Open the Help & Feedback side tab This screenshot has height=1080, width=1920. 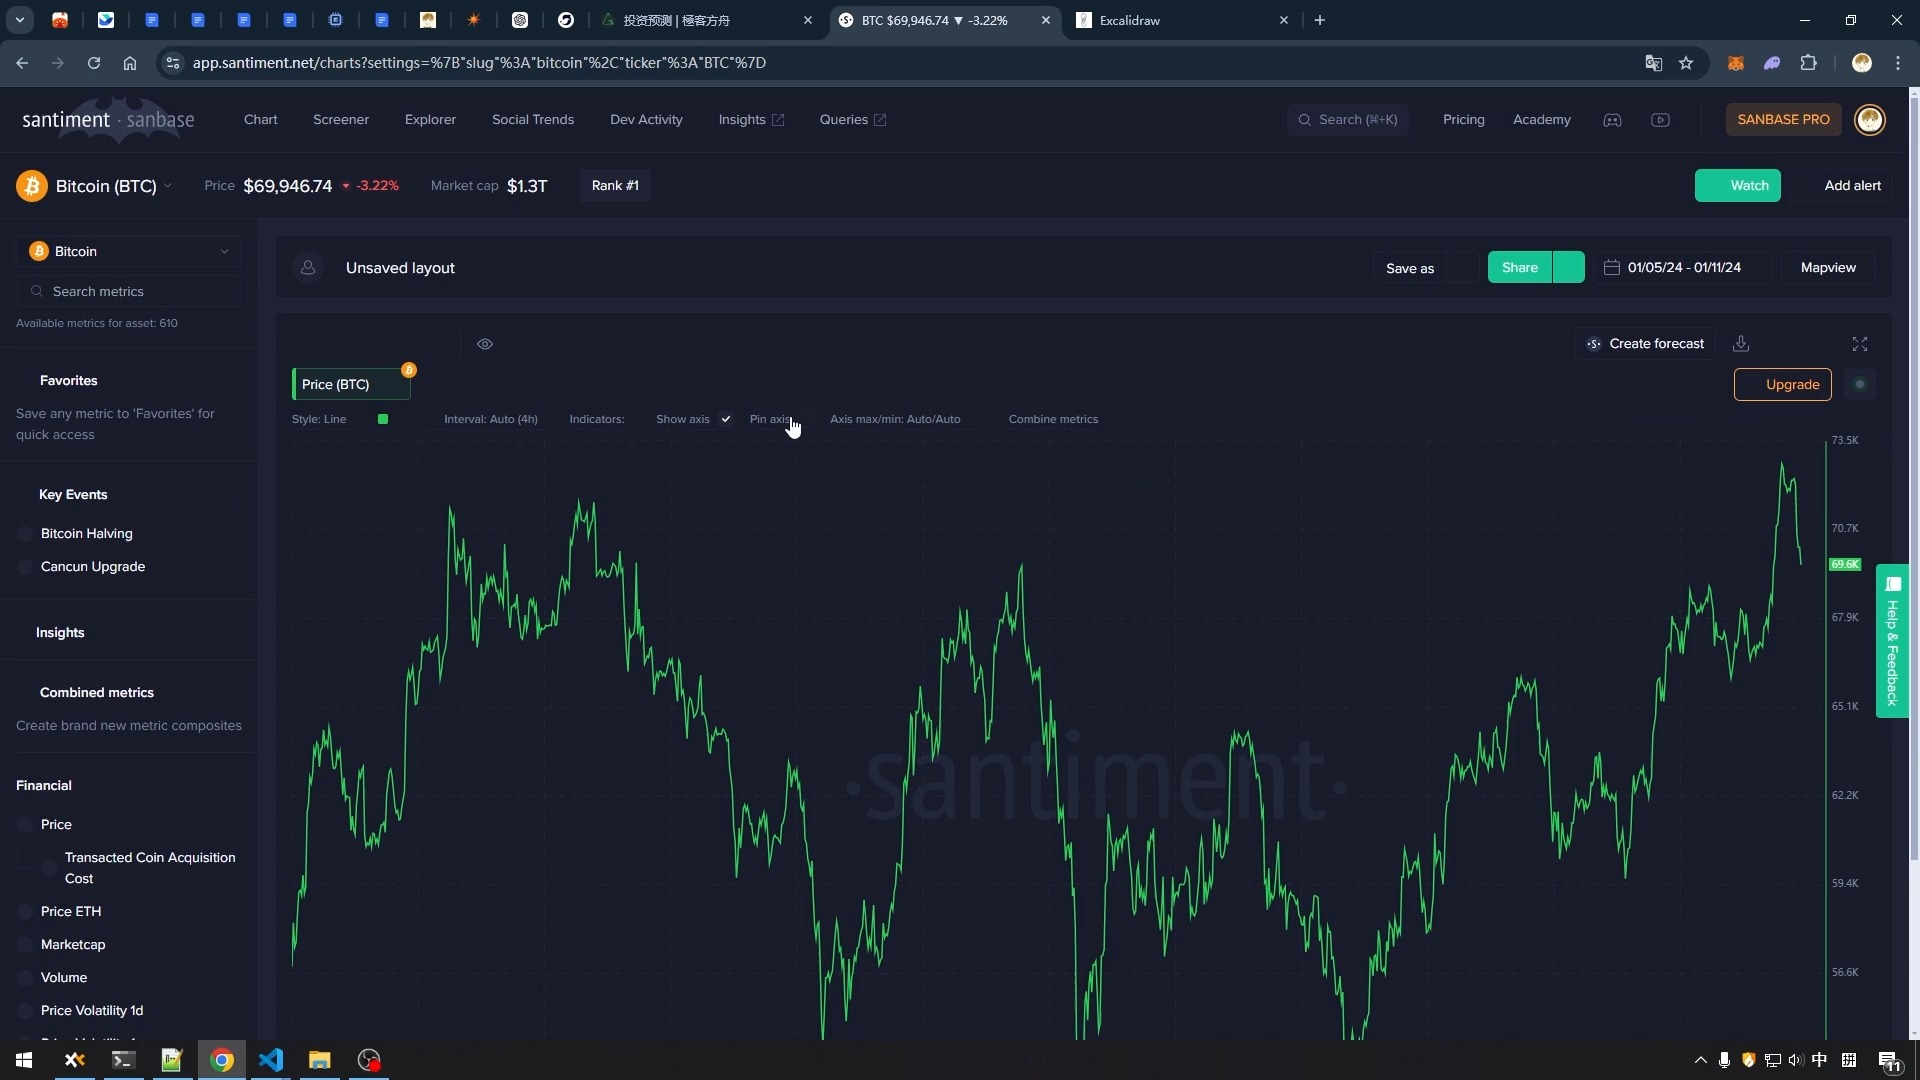pos(1892,641)
